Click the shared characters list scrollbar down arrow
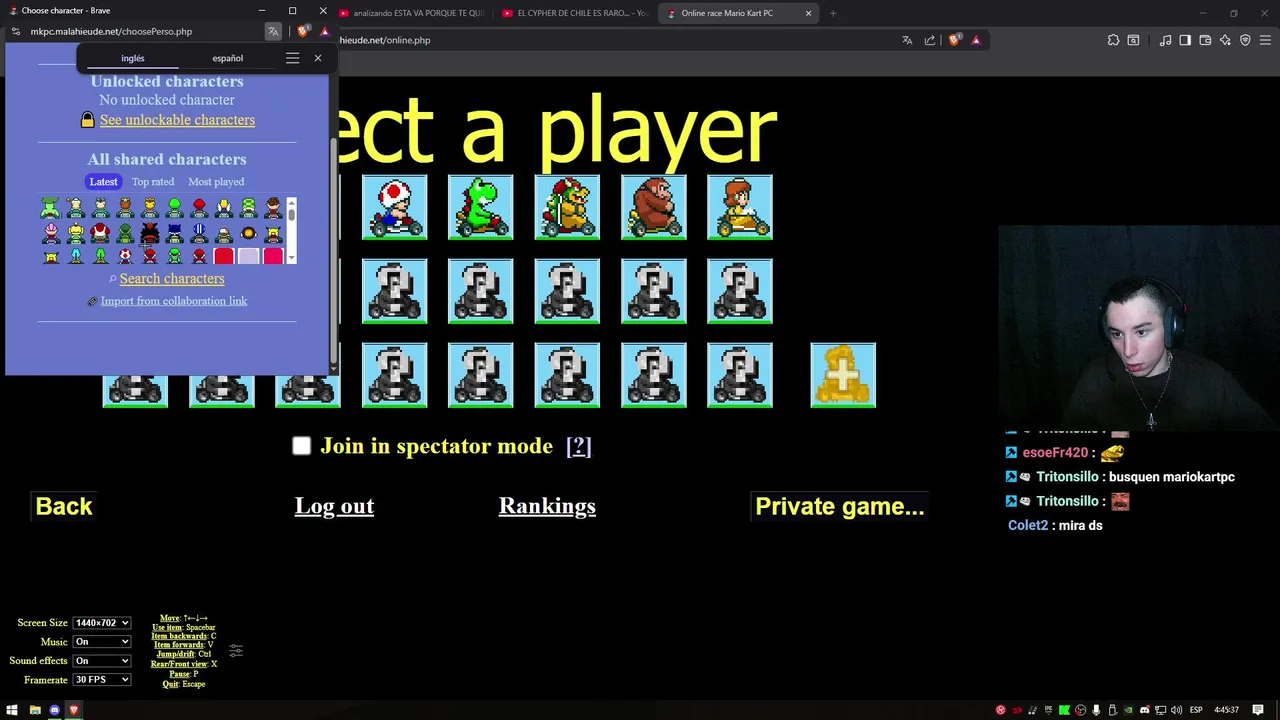 291,259
